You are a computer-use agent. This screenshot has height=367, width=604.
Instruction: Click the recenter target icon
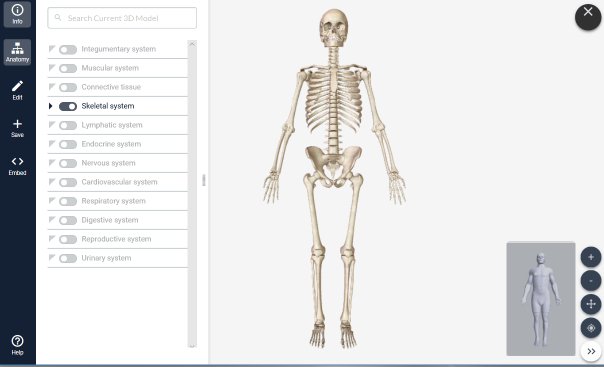[x=591, y=328]
